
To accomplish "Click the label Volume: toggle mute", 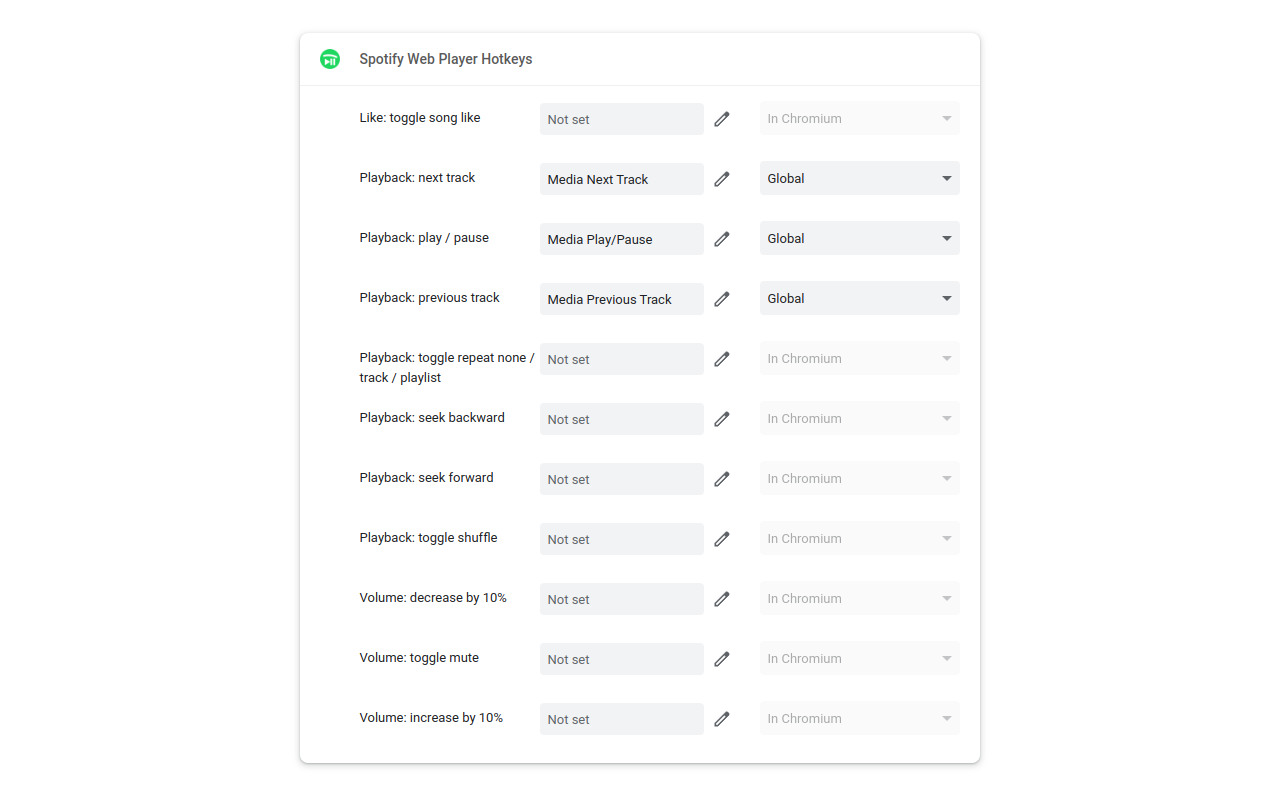I will point(419,658).
